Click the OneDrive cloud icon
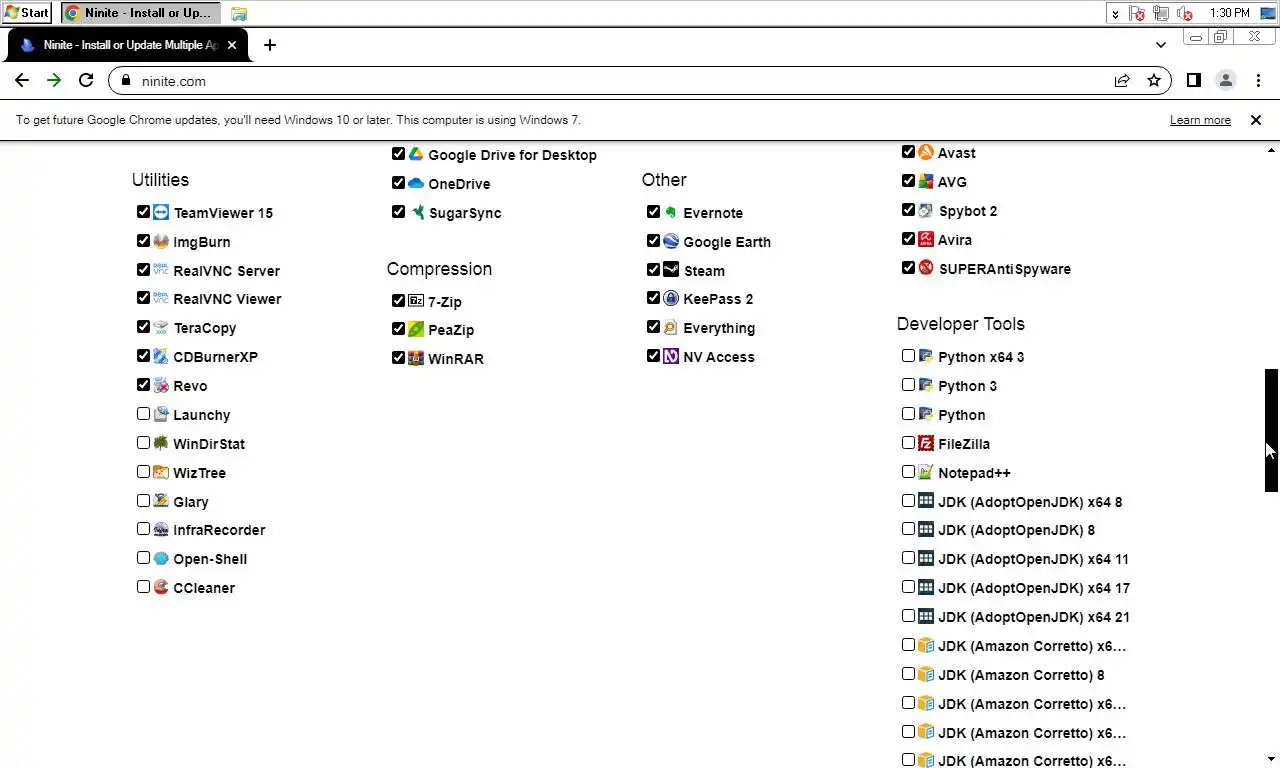This screenshot has width=1280, height=768. 416,183
